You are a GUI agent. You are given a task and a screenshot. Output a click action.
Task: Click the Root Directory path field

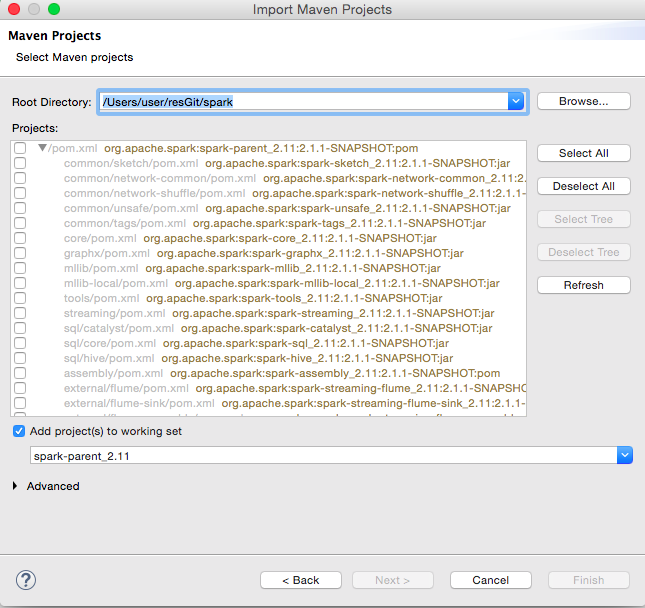304,102
